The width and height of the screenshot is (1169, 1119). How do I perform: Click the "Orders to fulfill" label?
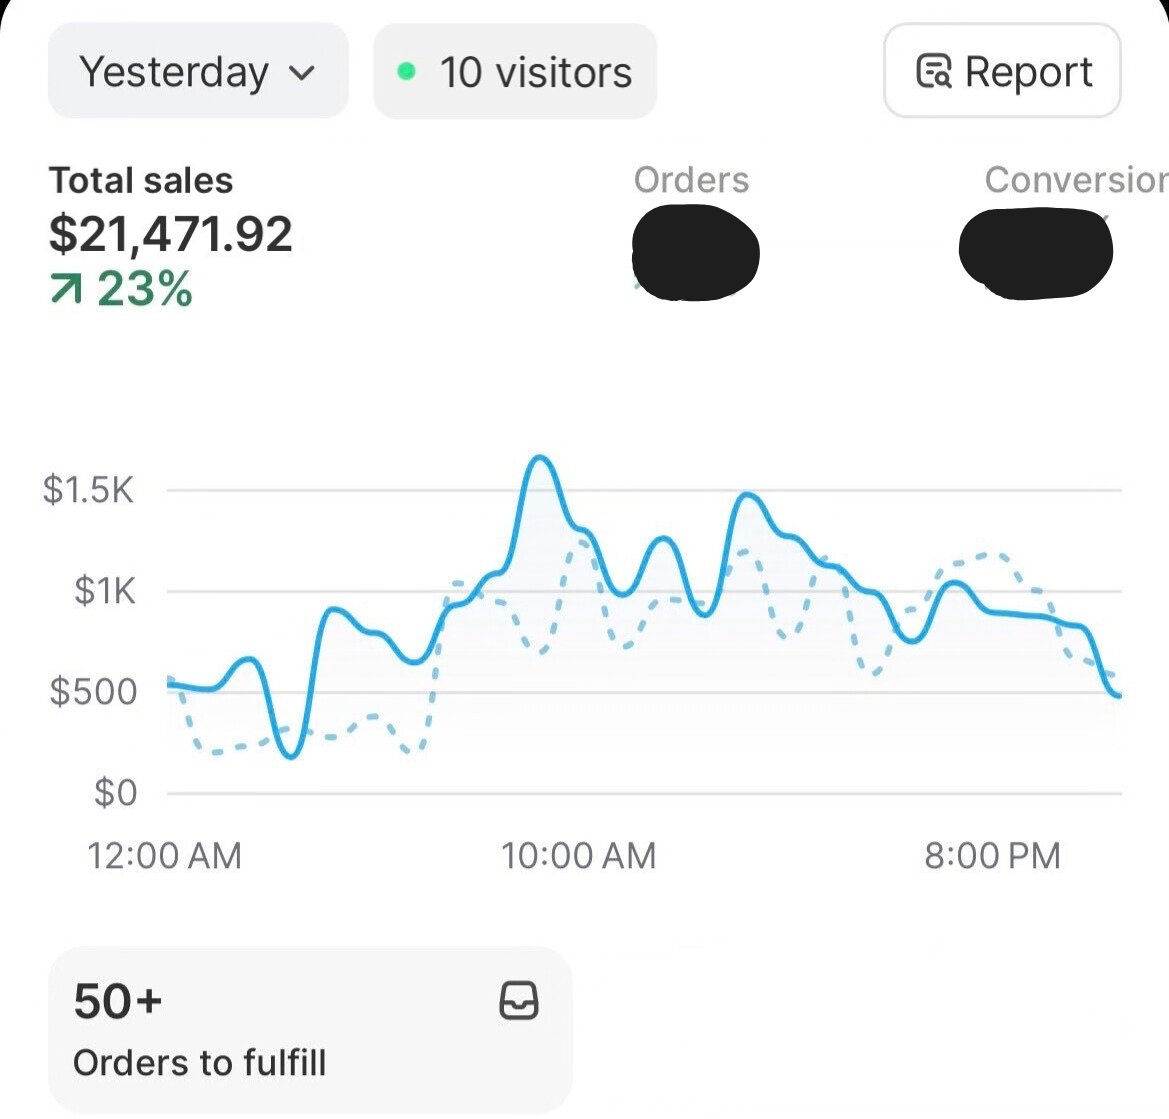click(x=200, y=1063)
